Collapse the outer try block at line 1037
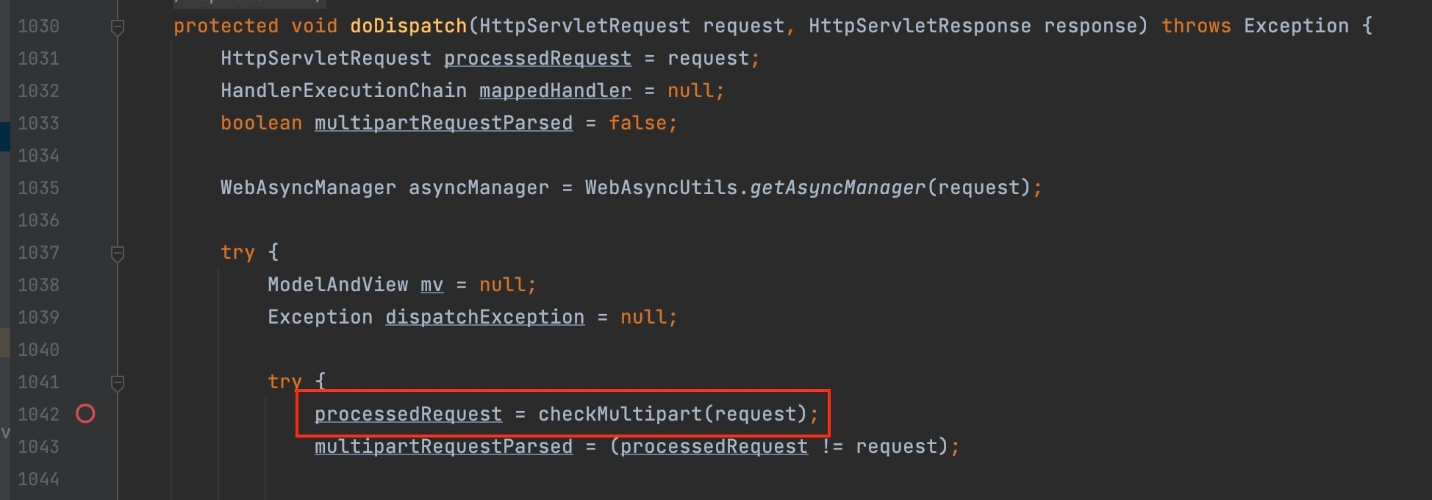The image size is (1432, 500). [x=117, y=253]
